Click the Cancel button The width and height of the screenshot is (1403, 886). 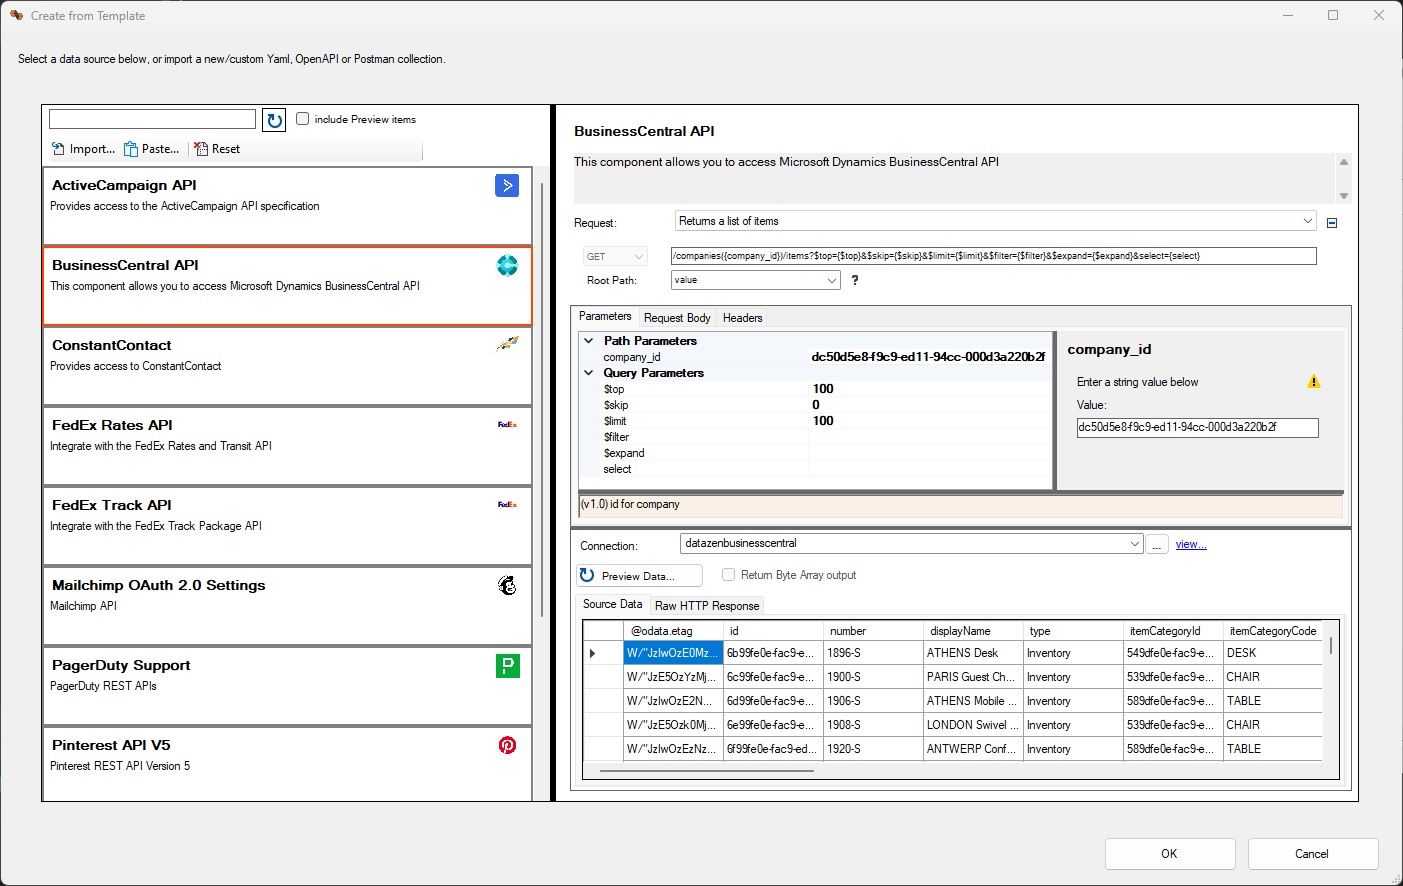coord(1312,854)
